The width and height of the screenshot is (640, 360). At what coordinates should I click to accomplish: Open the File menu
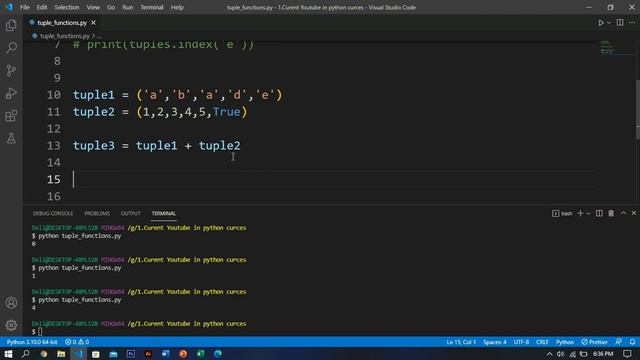pos(24,7)
